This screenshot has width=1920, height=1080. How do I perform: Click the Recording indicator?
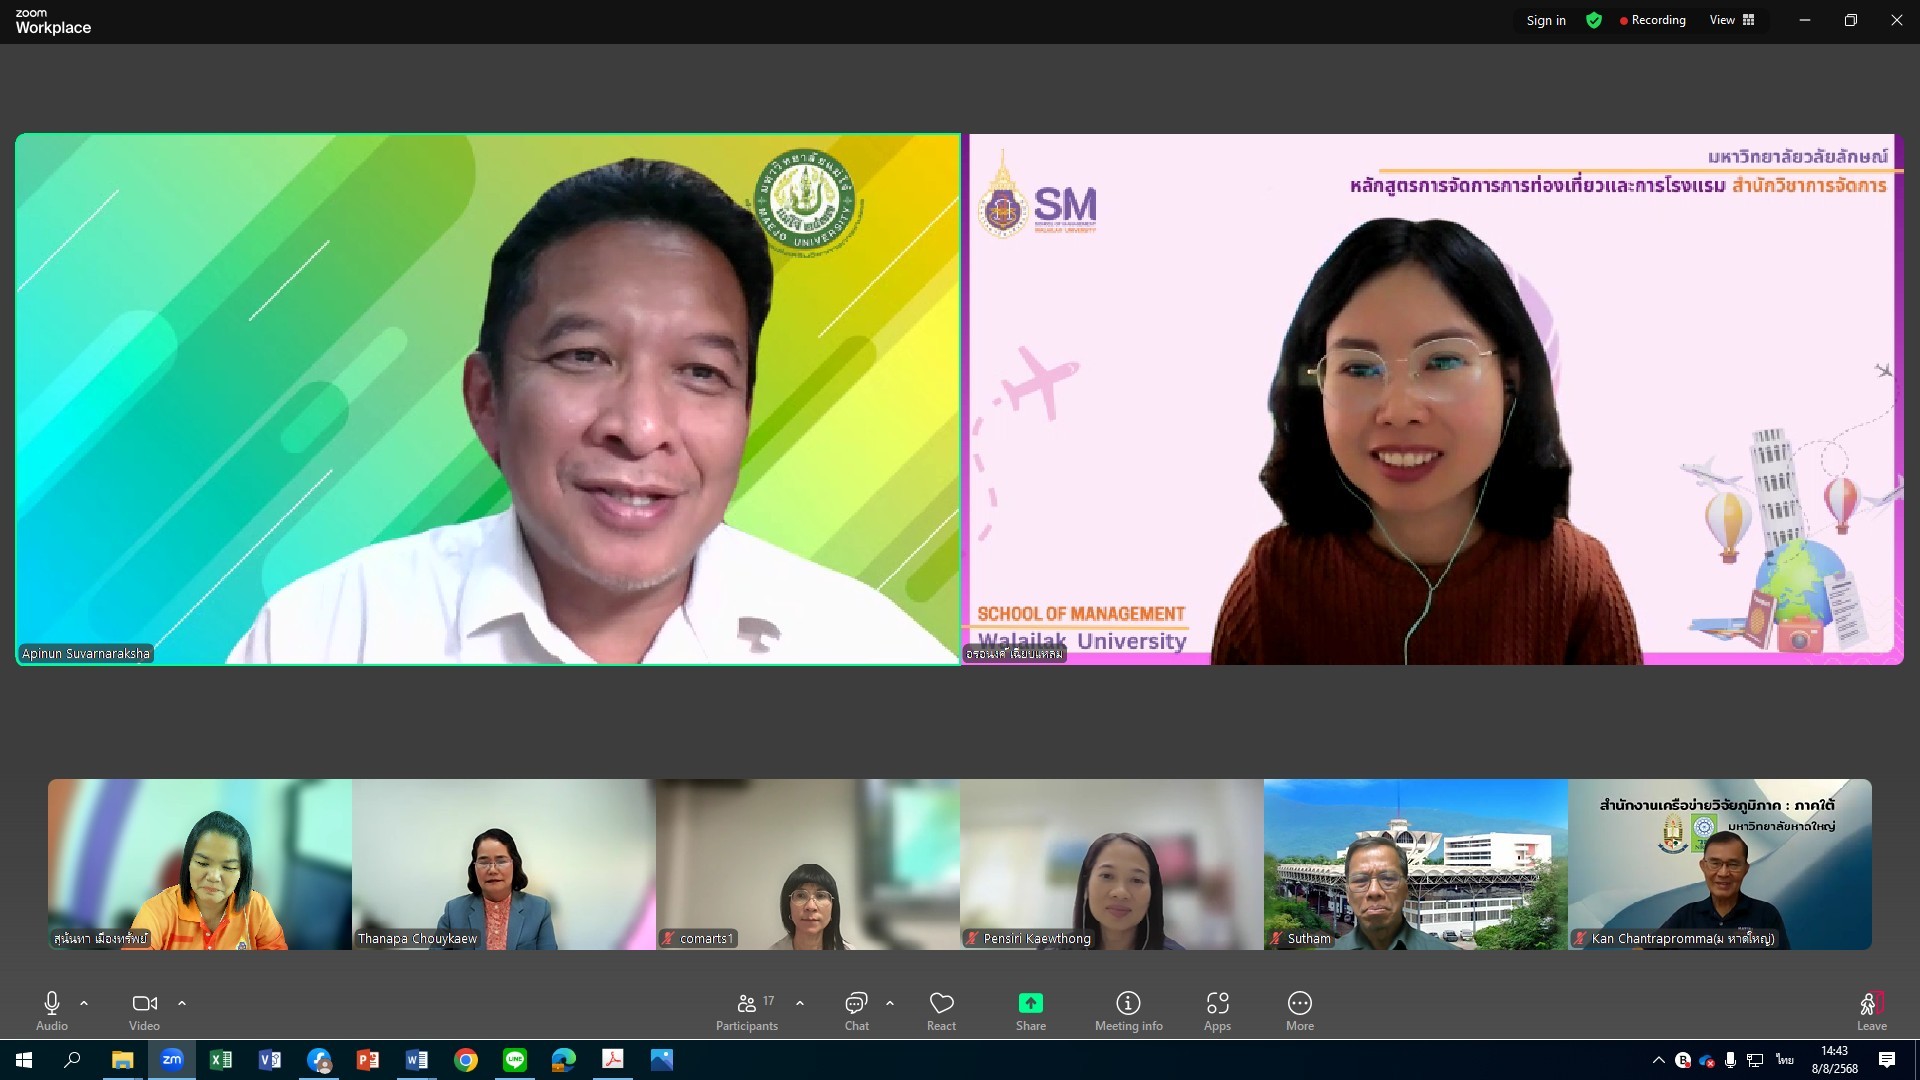1652,20
